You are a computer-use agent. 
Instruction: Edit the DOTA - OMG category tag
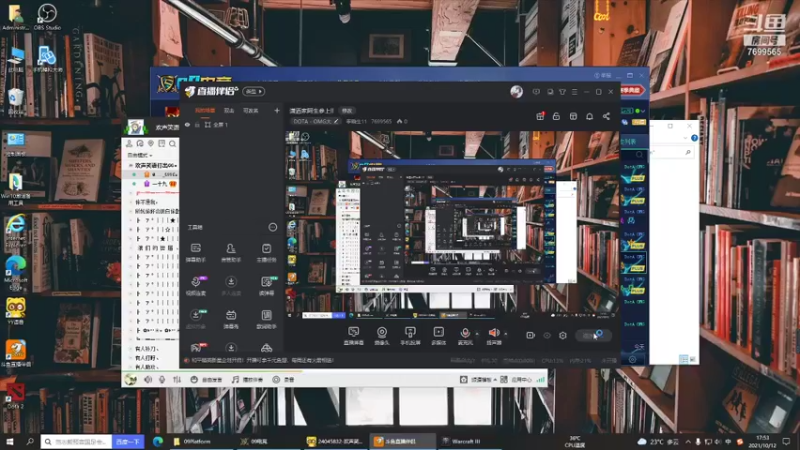(316, 121)
